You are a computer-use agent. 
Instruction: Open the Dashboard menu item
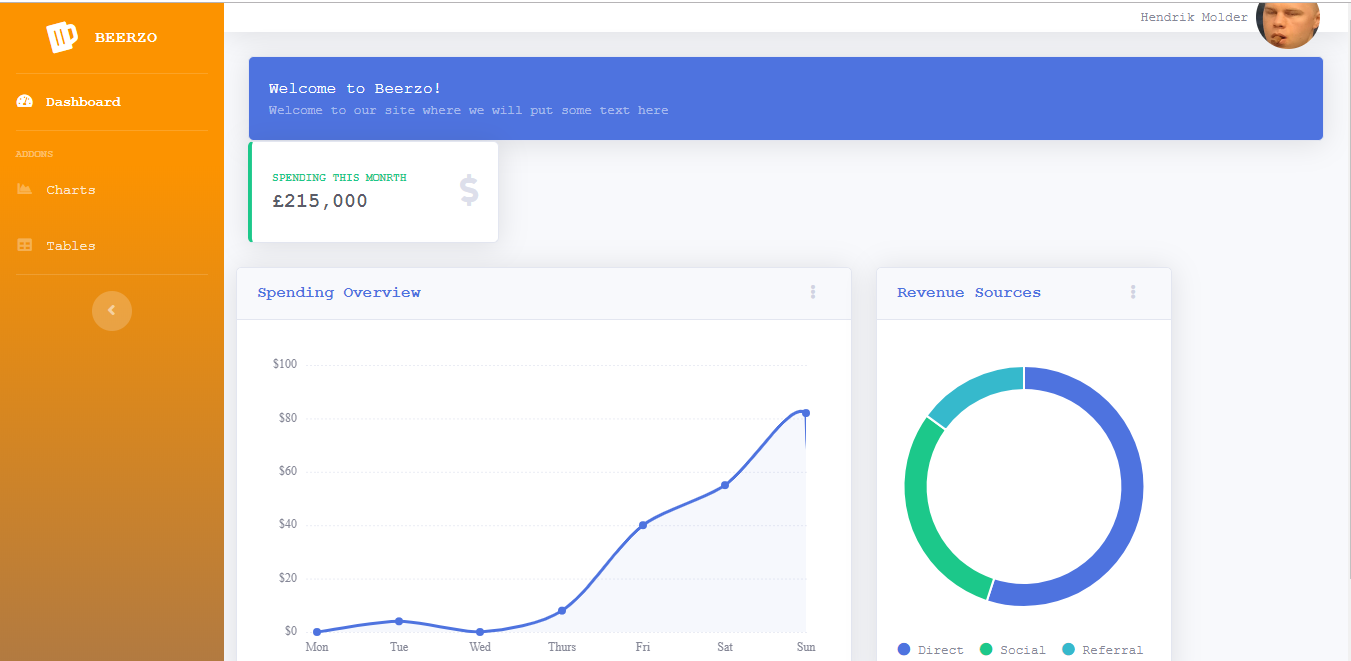point(112,102)
